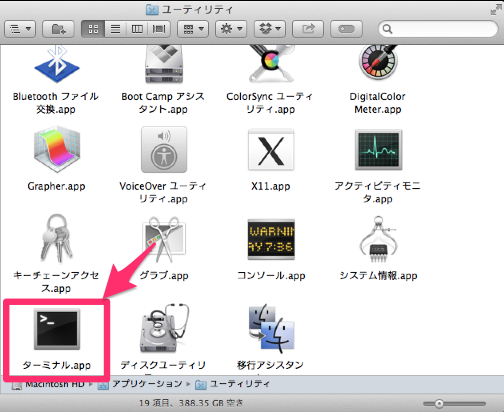Open the Dropbox toolbar menu
This screenshot has height=412, width=504.
(270, 29)
